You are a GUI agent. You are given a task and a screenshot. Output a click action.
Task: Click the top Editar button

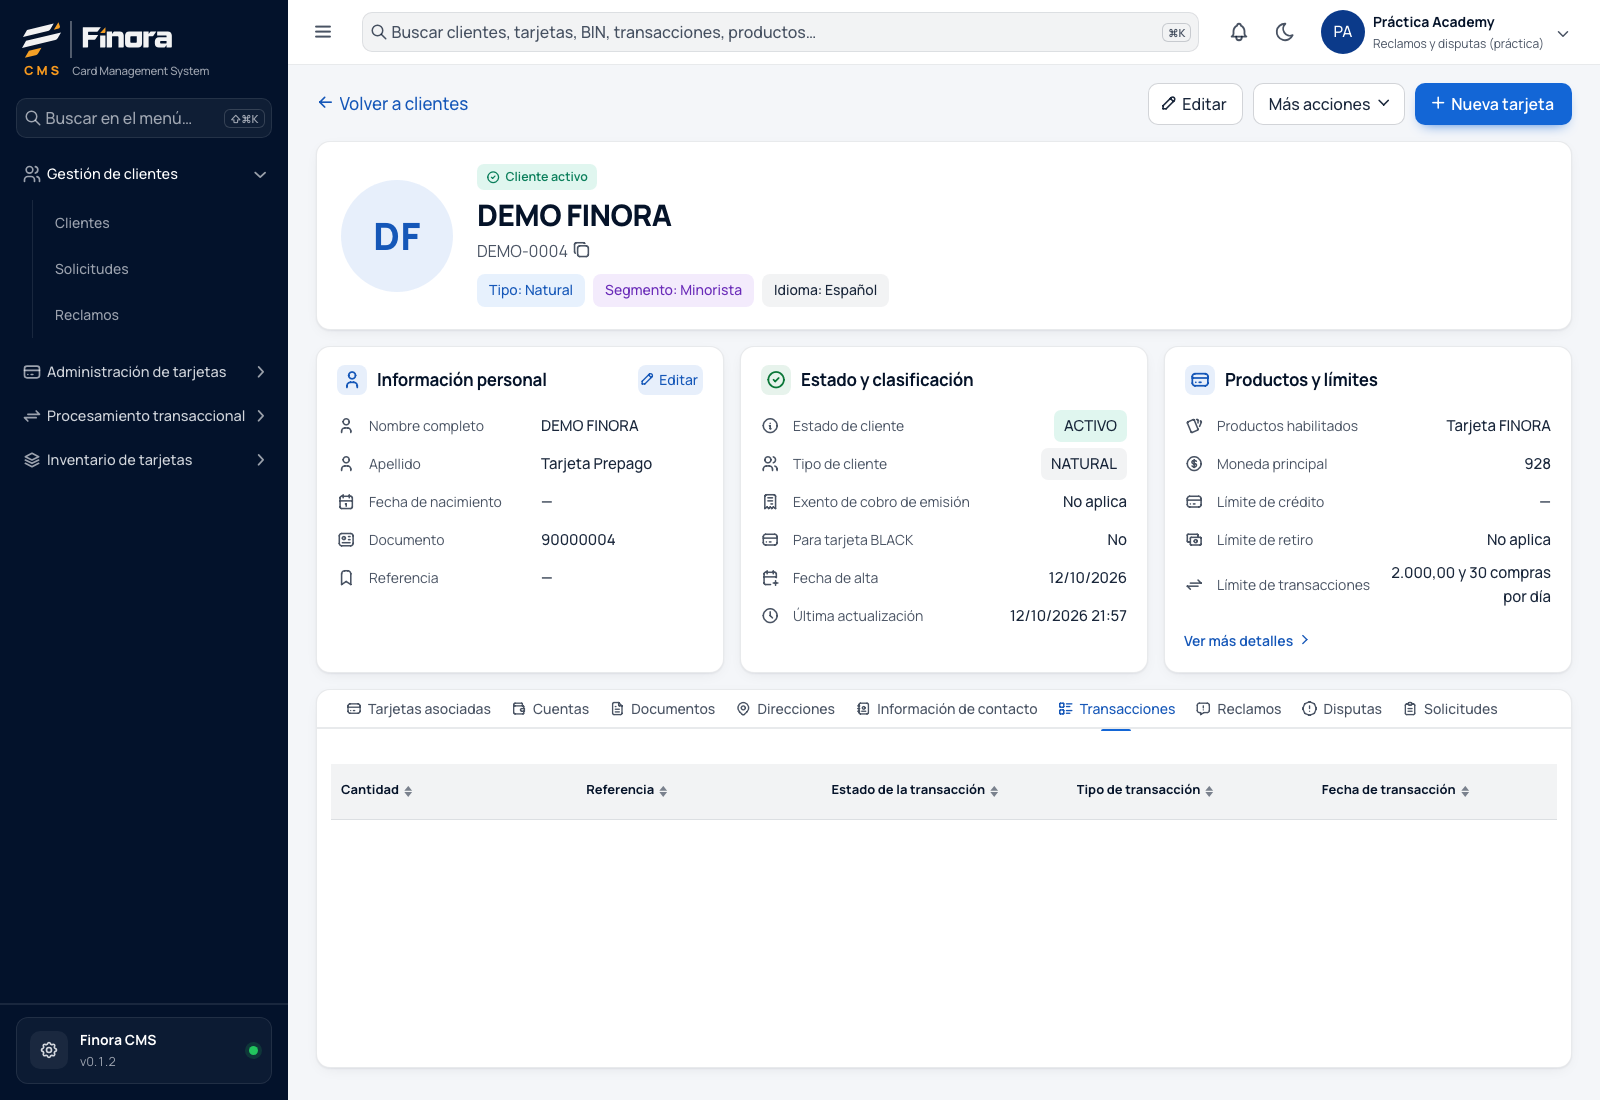(1195, 104)
